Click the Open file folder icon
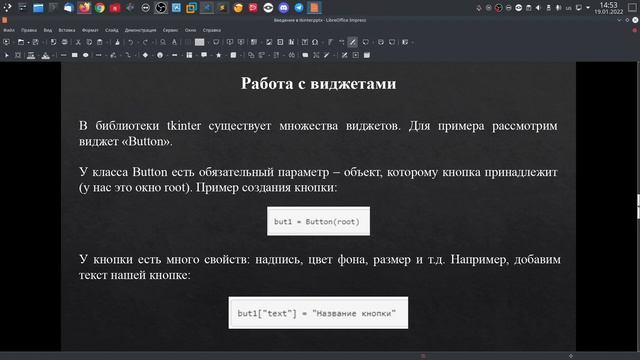 (20, 42)
